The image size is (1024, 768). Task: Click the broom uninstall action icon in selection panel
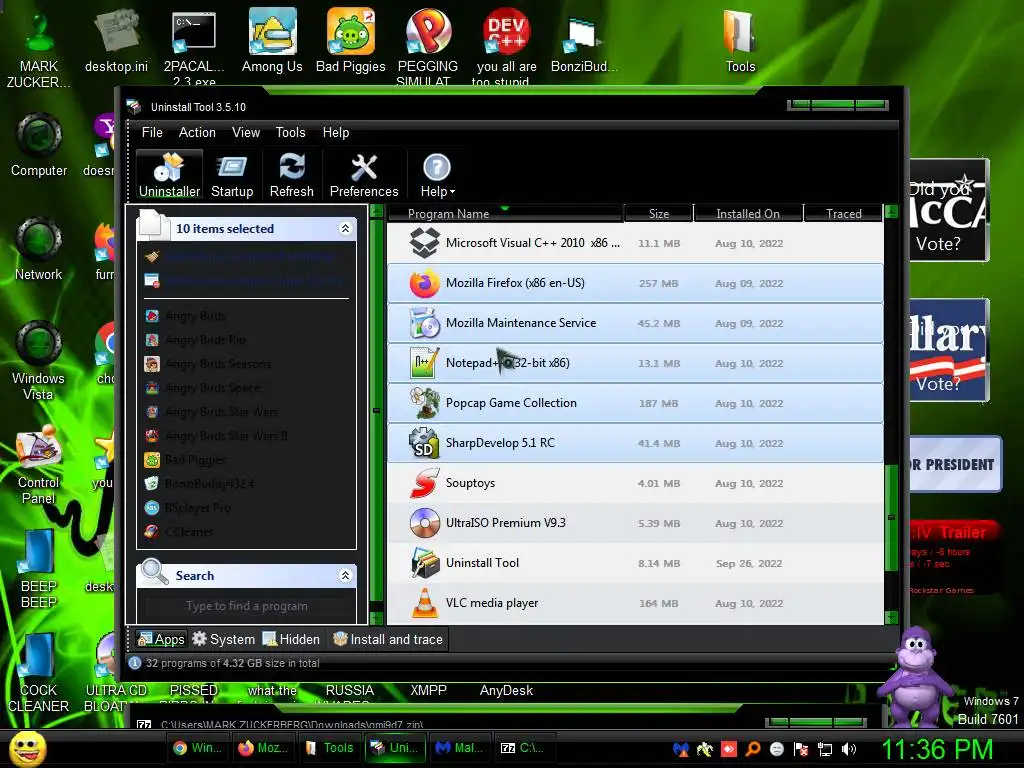(152, 256)
